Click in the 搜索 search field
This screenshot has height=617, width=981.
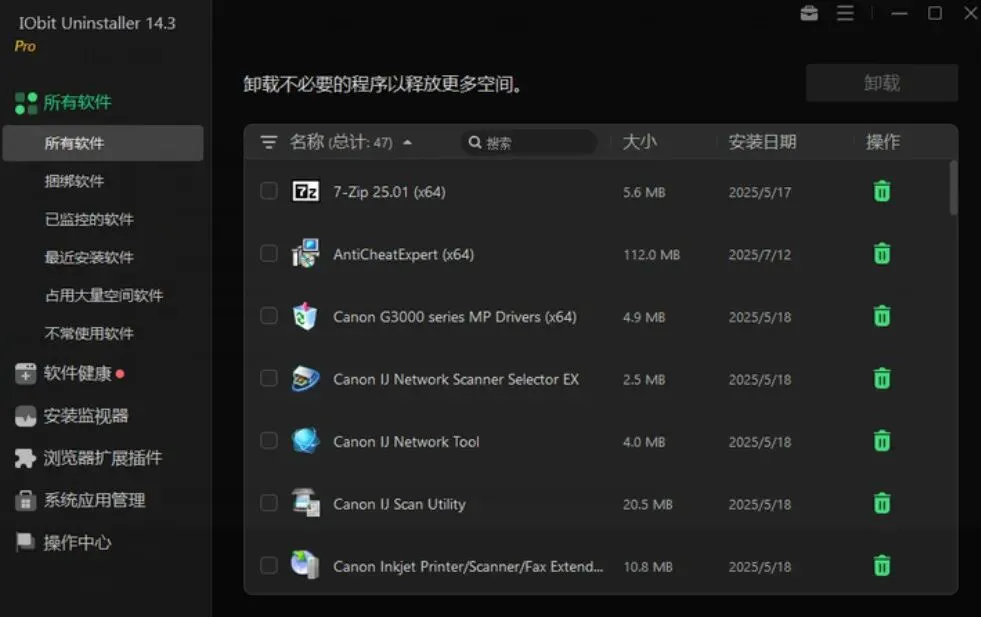coord(529,143)
